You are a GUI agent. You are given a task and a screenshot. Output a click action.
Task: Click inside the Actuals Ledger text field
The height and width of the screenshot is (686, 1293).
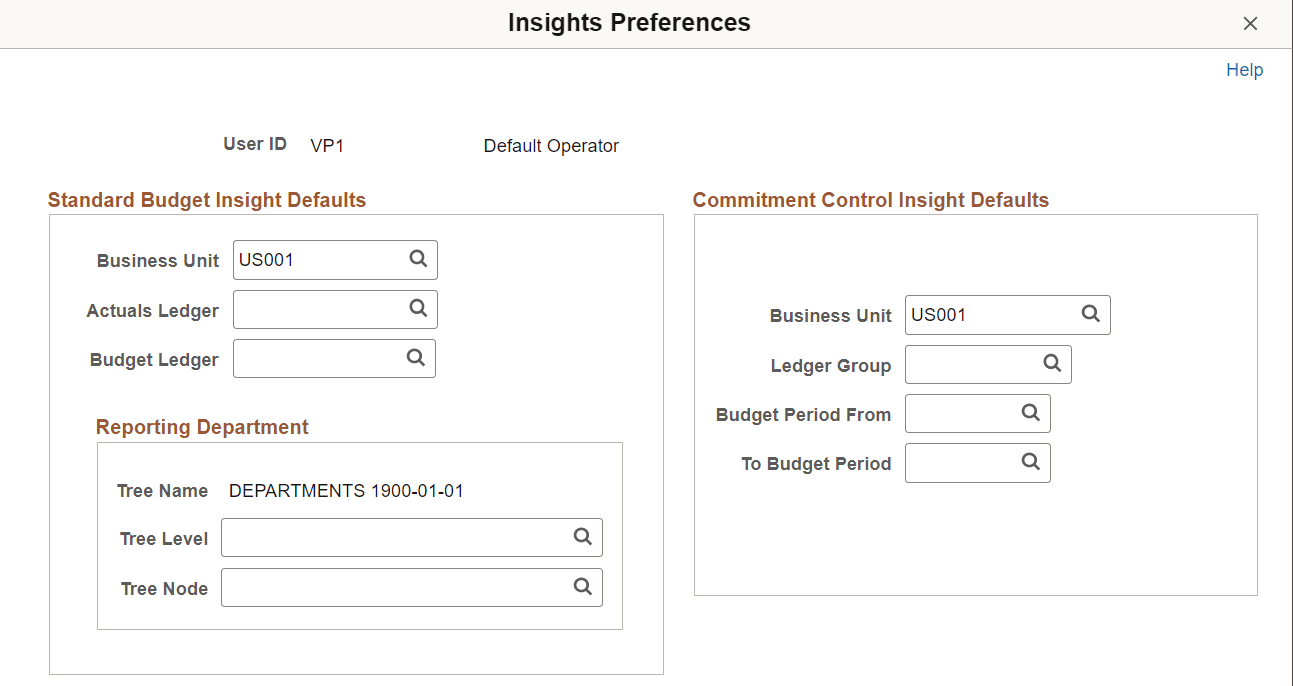click(320, 309)
